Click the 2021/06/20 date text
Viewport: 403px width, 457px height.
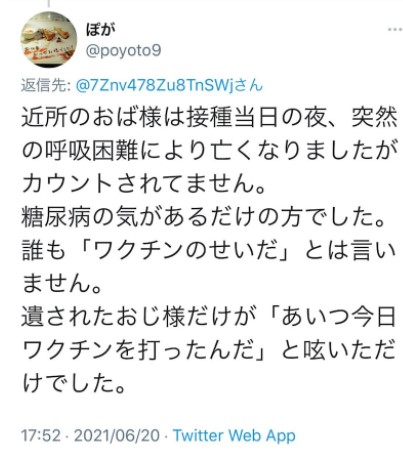(117, 436)
